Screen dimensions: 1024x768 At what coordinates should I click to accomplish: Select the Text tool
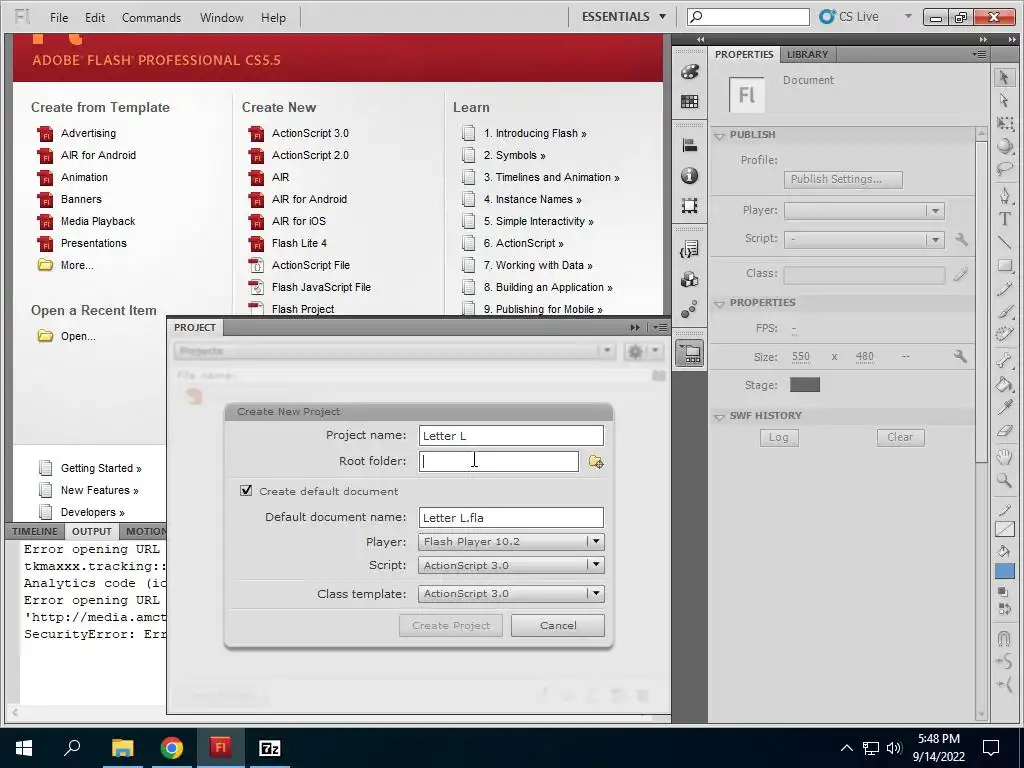coord(1004,219)
